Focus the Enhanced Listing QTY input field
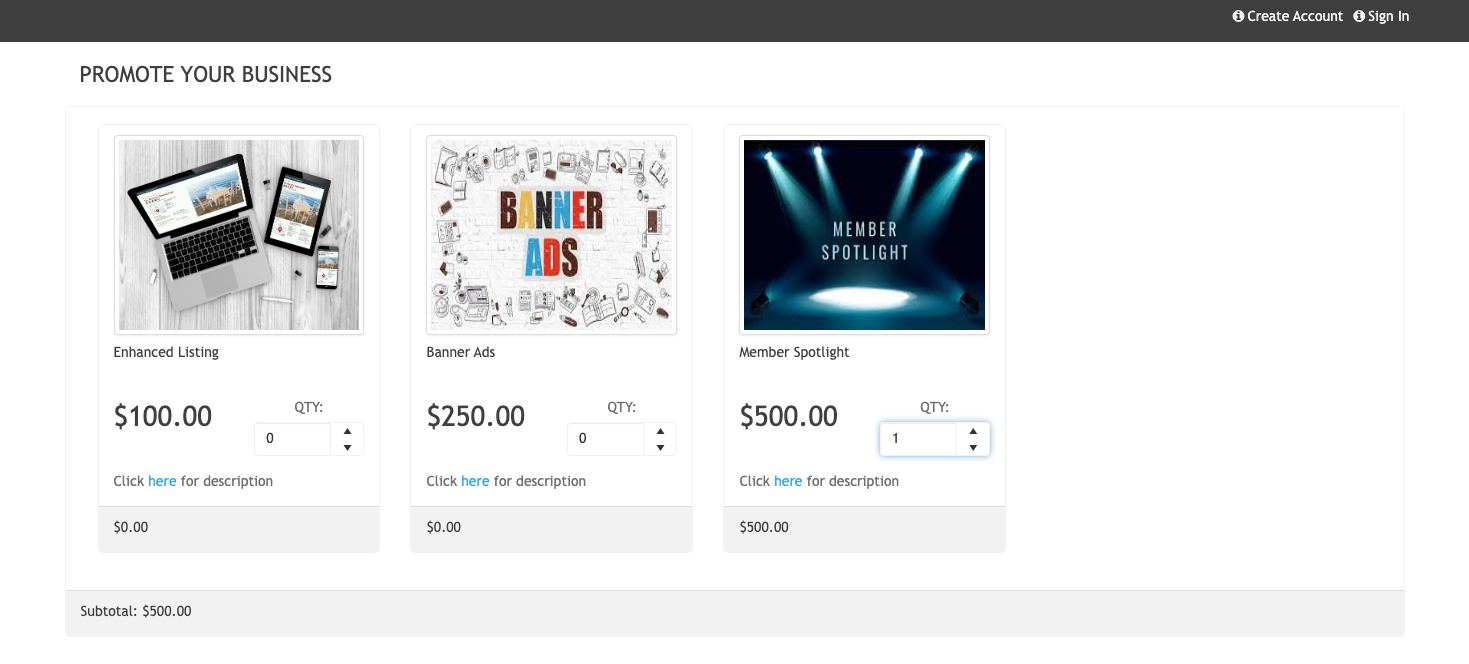Screen dimensions: 1469x664 coord(293,439)
